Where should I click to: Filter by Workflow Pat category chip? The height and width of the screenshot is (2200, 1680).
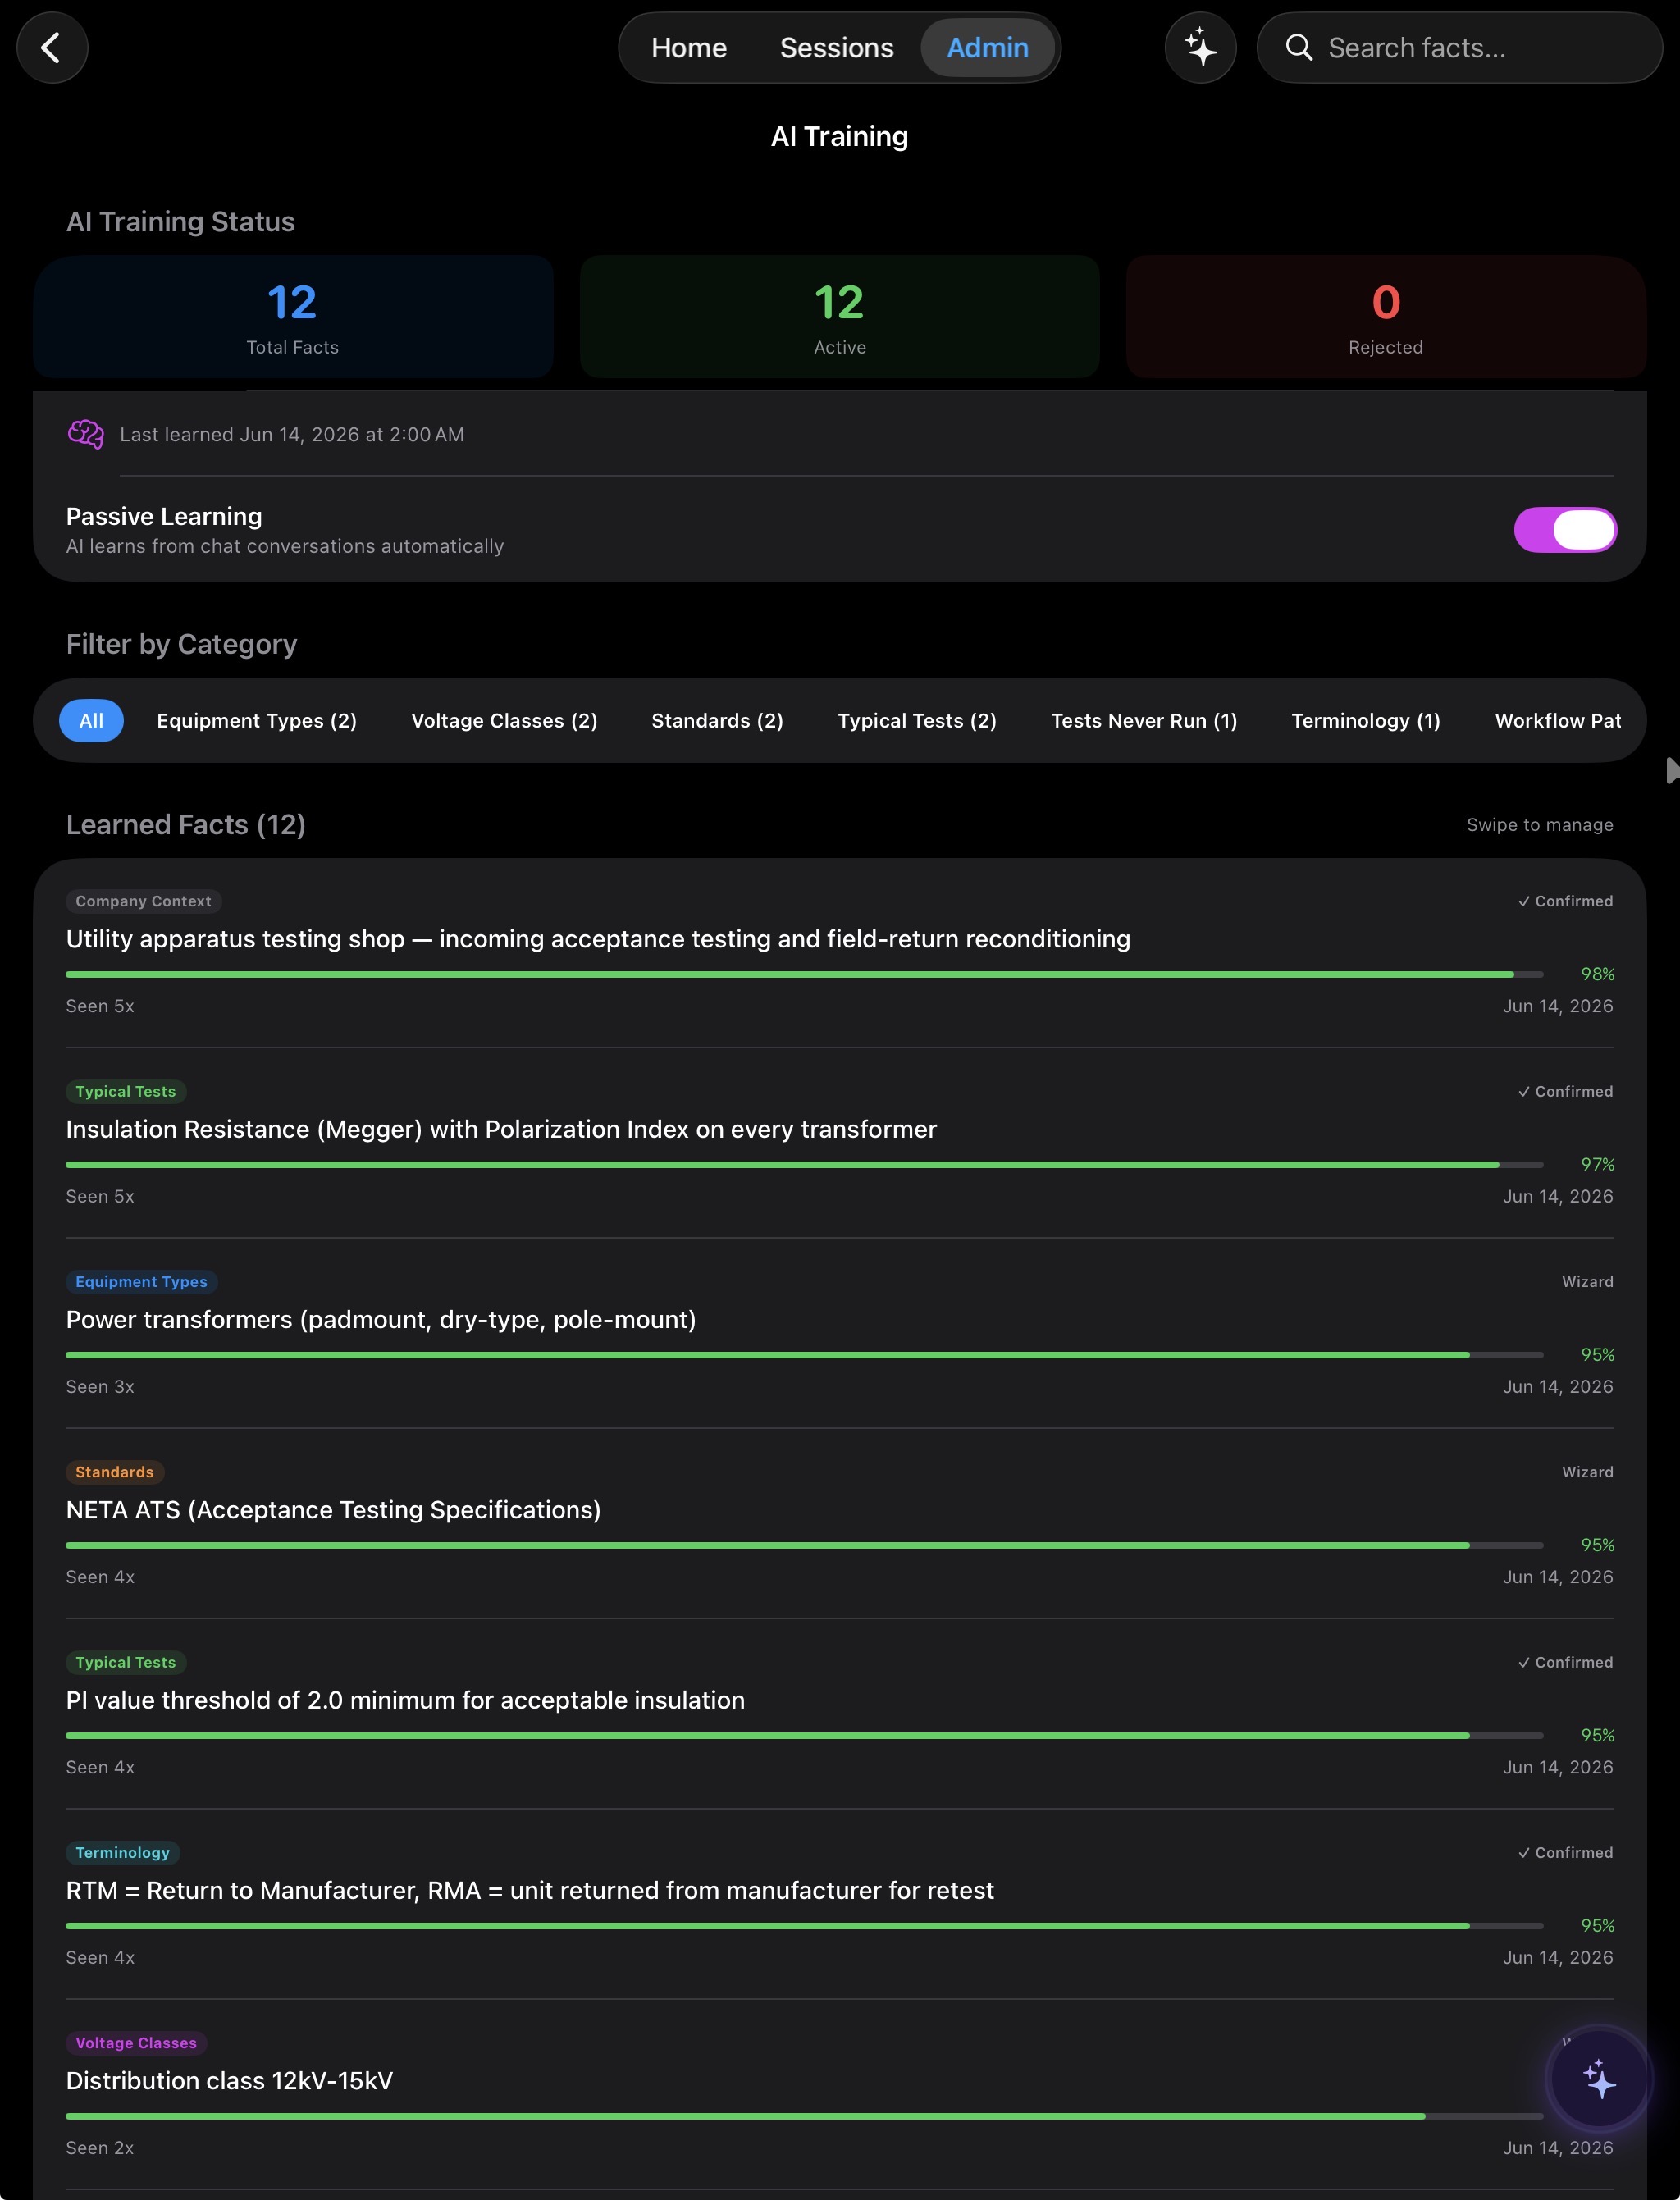[1557, 720]
